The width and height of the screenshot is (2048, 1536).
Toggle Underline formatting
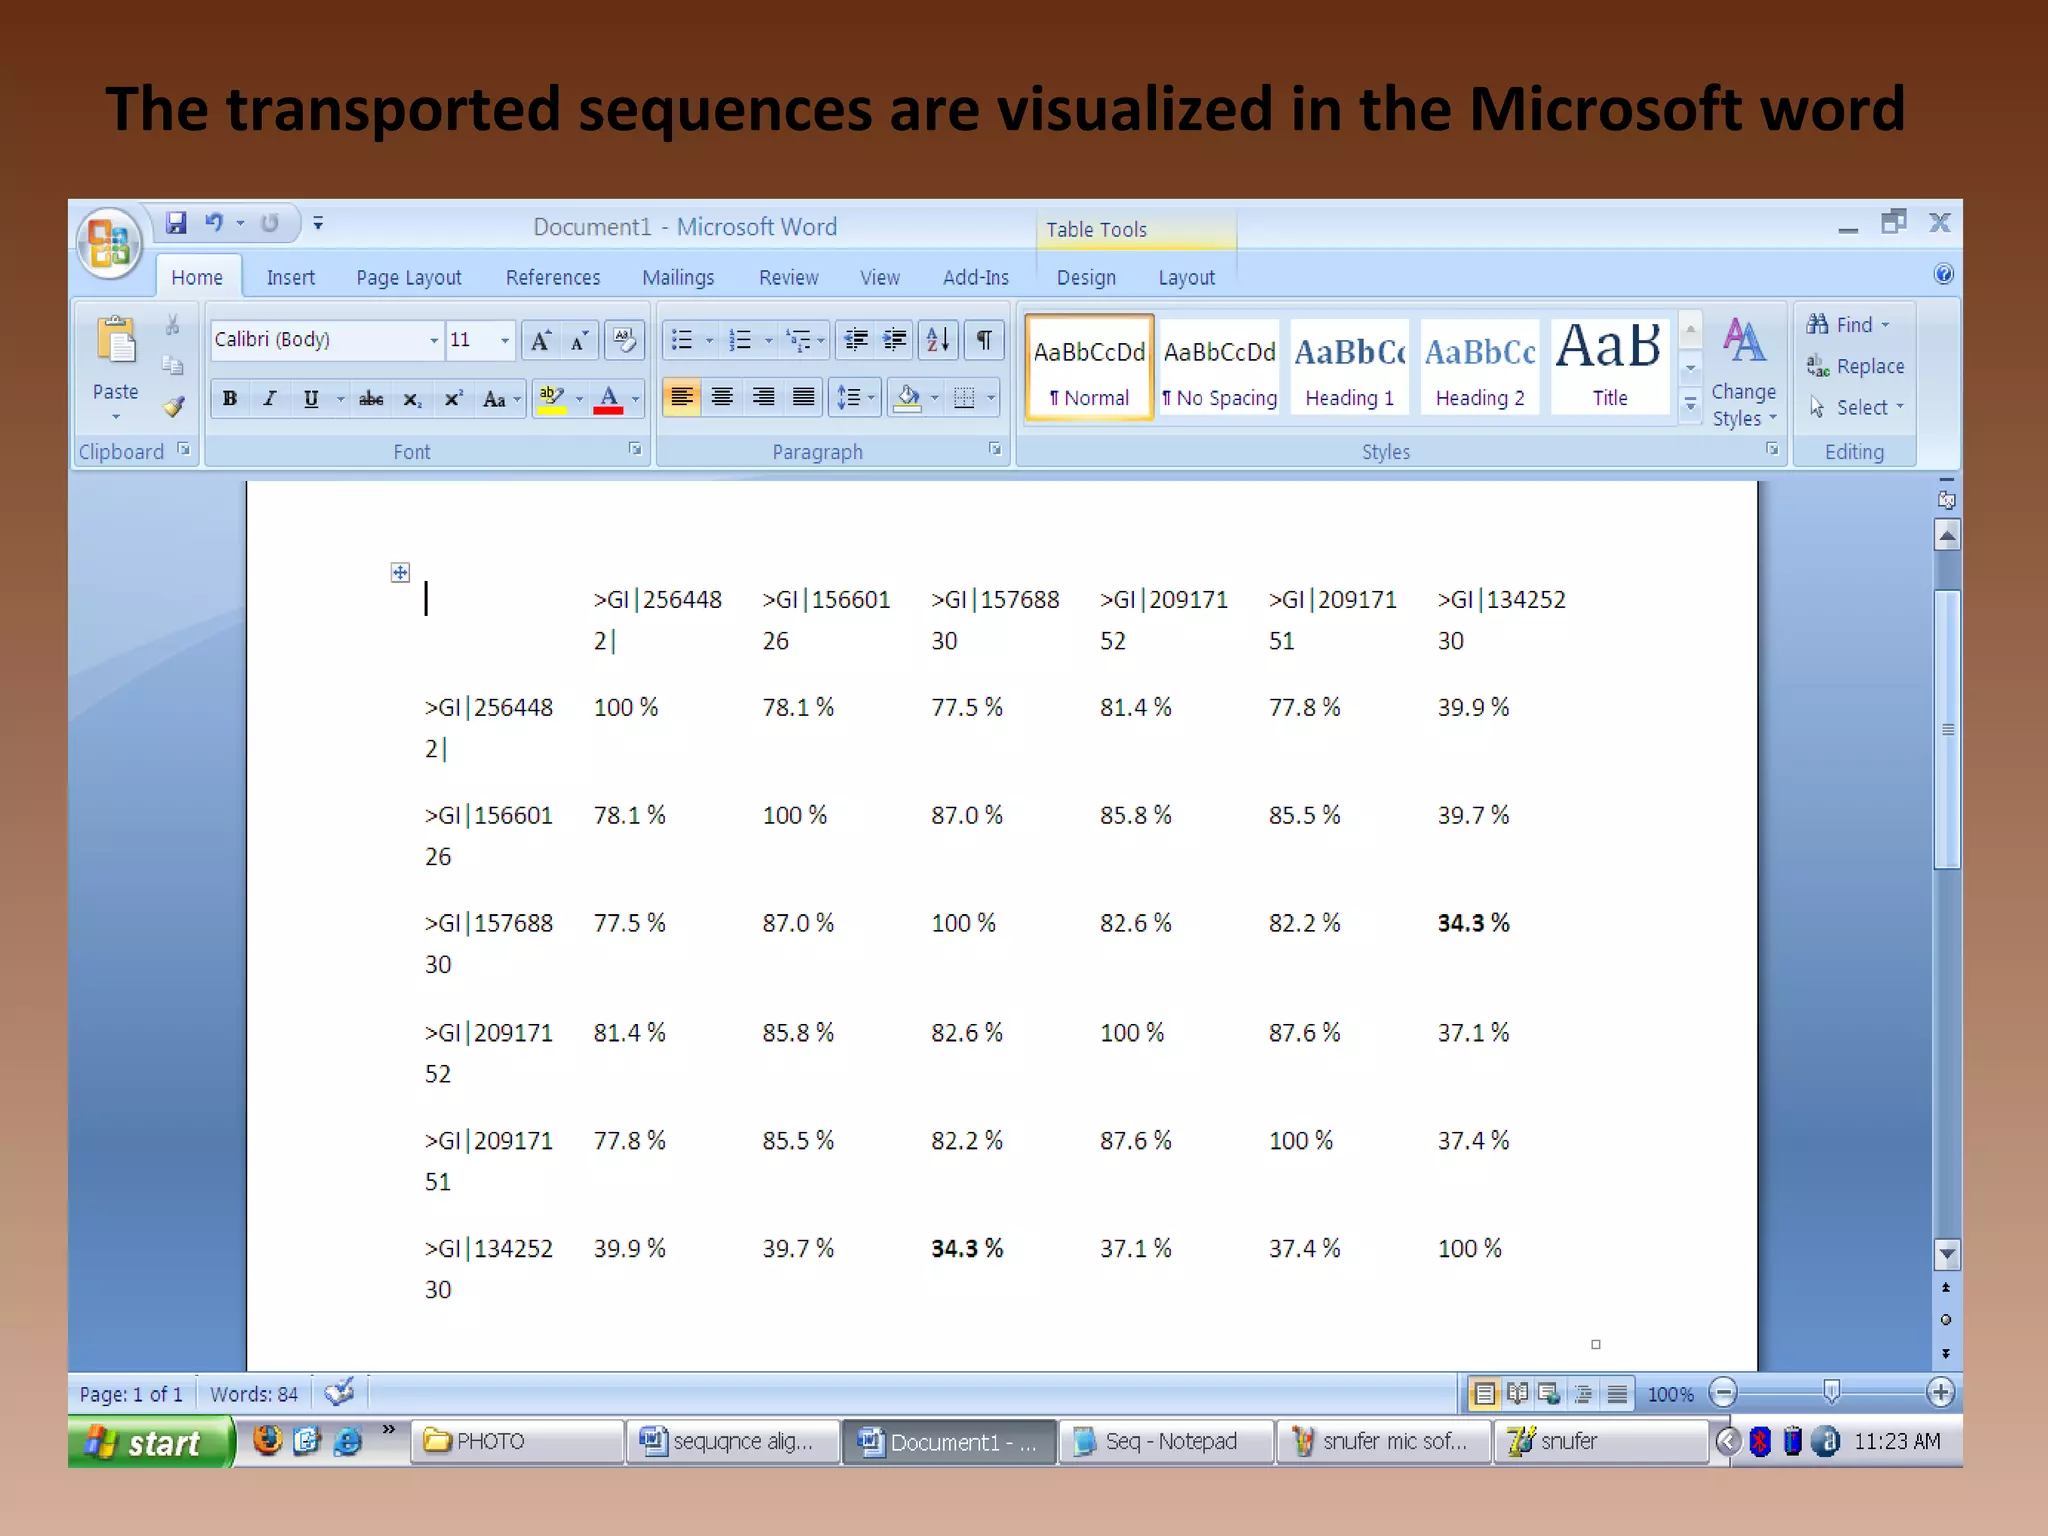[311, 399]
